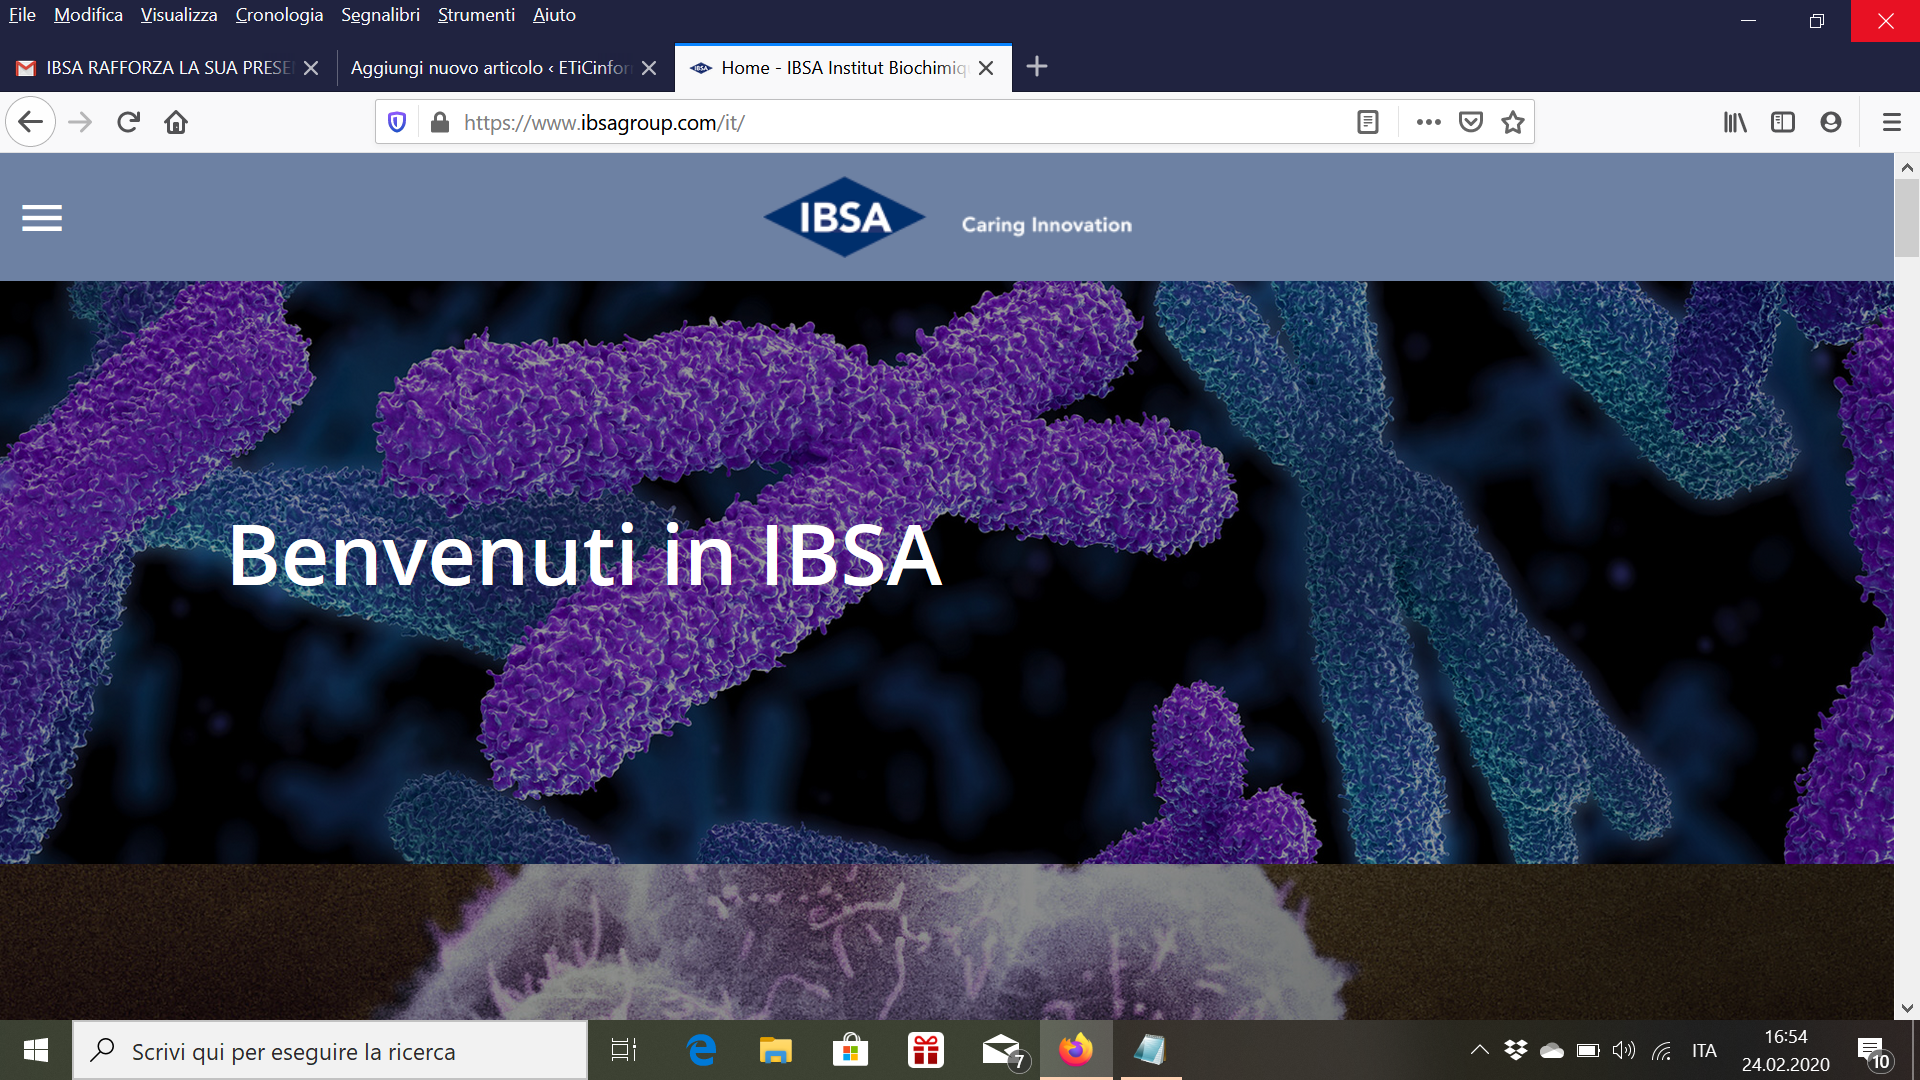Open the notepad-like app on taskbar
This screenshot has height=1080, width=1920.
pos(1150,1050)
